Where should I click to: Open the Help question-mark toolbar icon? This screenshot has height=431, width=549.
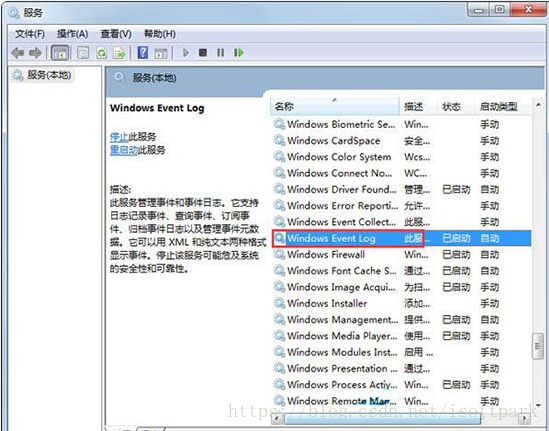(143, 53)
